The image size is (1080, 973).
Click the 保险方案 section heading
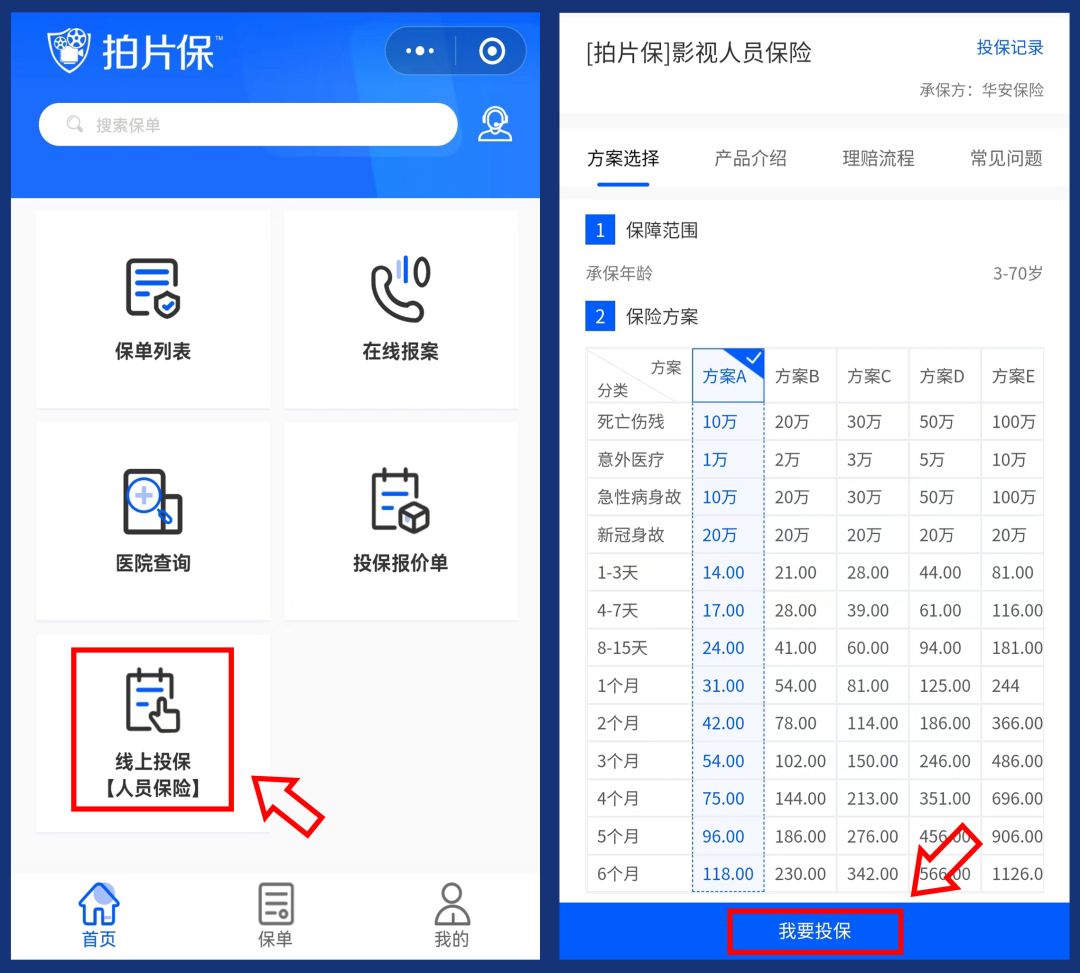click(x=661, y=316)
